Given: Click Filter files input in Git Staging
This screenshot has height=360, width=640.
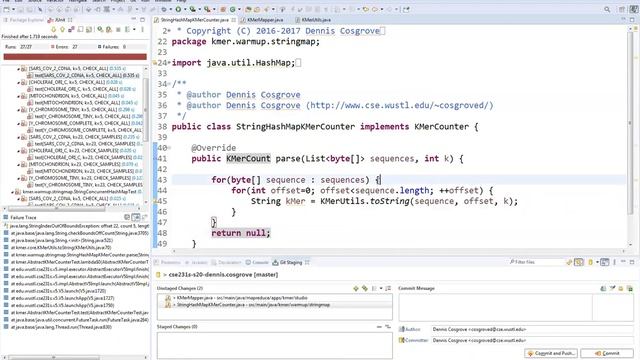Looking at the screenshot, I should (x=537, y=262).
